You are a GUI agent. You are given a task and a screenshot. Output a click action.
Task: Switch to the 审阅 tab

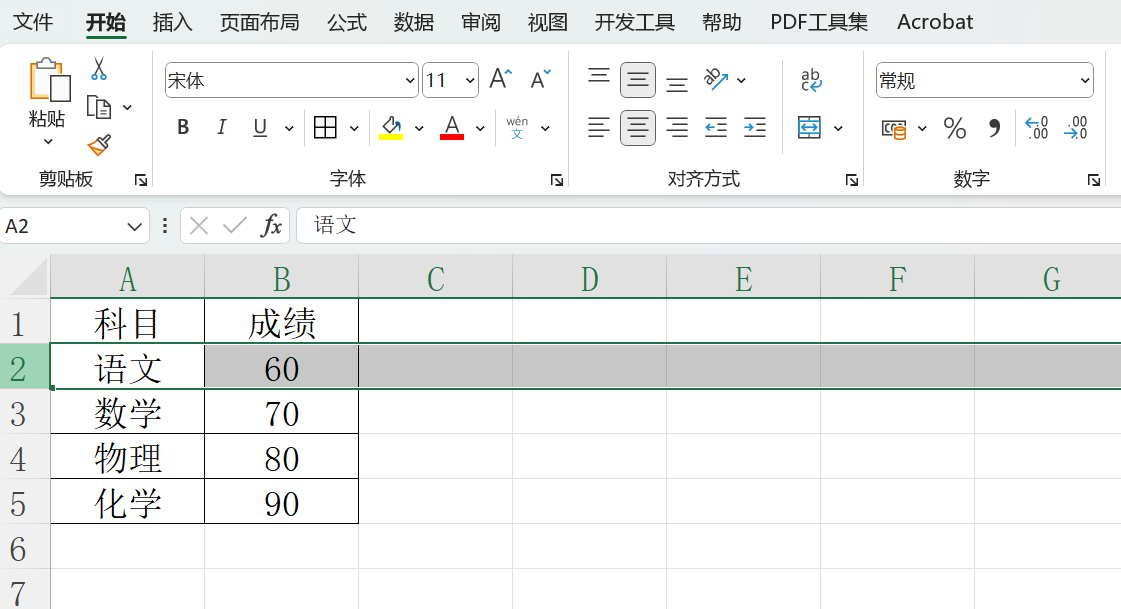click(480, 22)
